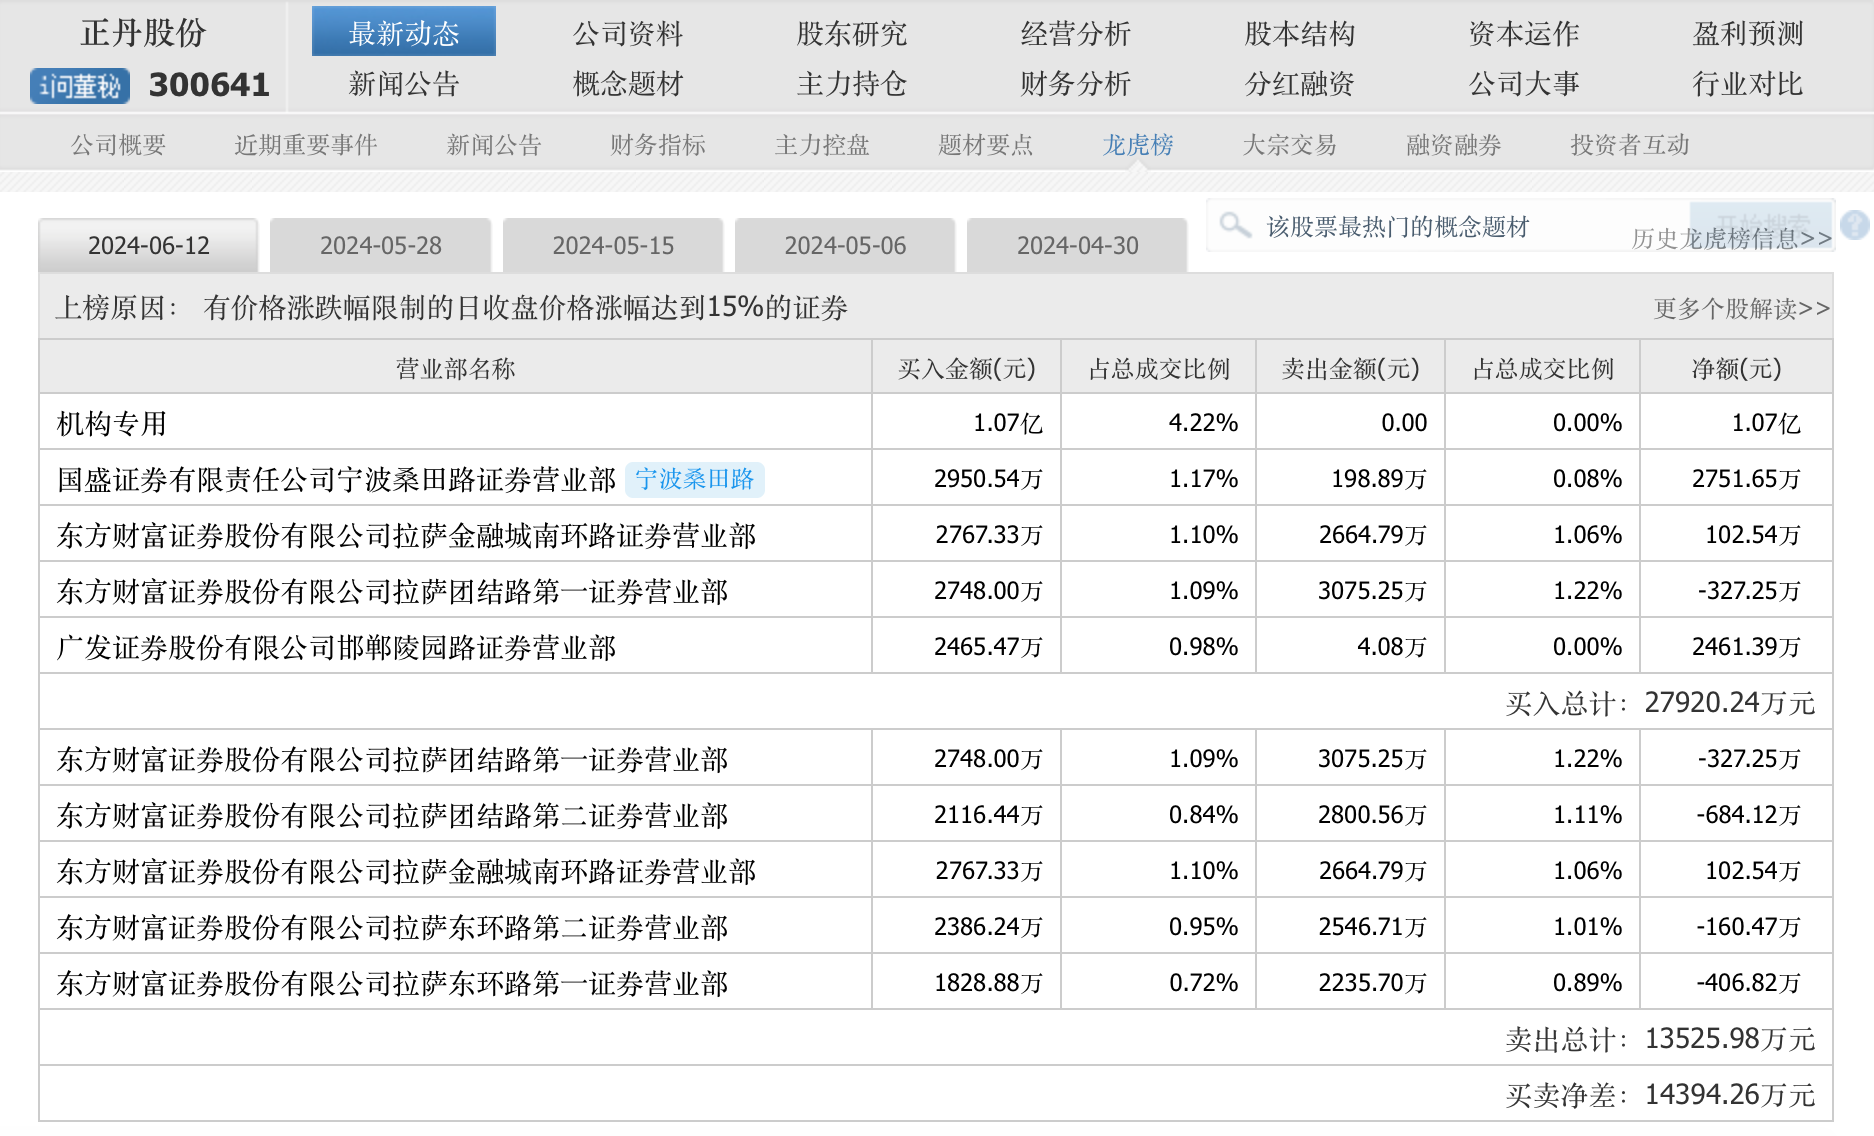Select the 2024-06-12 date tab

(x=148, y=246)
